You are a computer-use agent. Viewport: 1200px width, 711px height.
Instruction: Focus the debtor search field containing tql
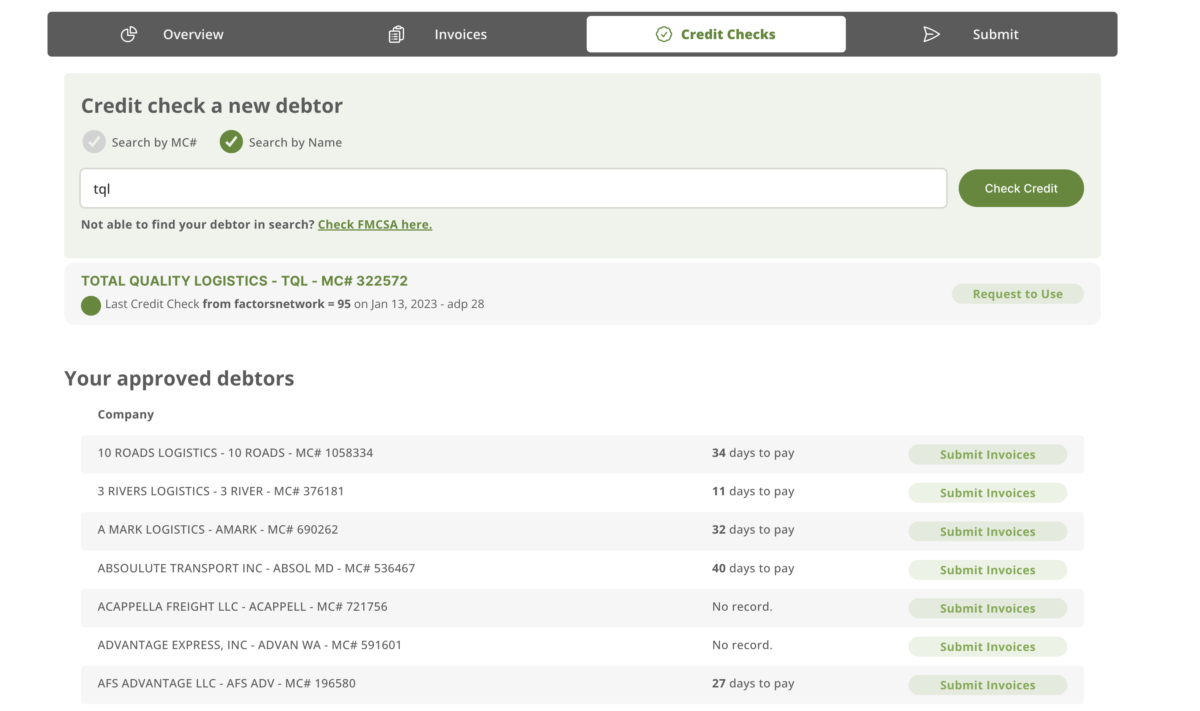coord(514,188)
